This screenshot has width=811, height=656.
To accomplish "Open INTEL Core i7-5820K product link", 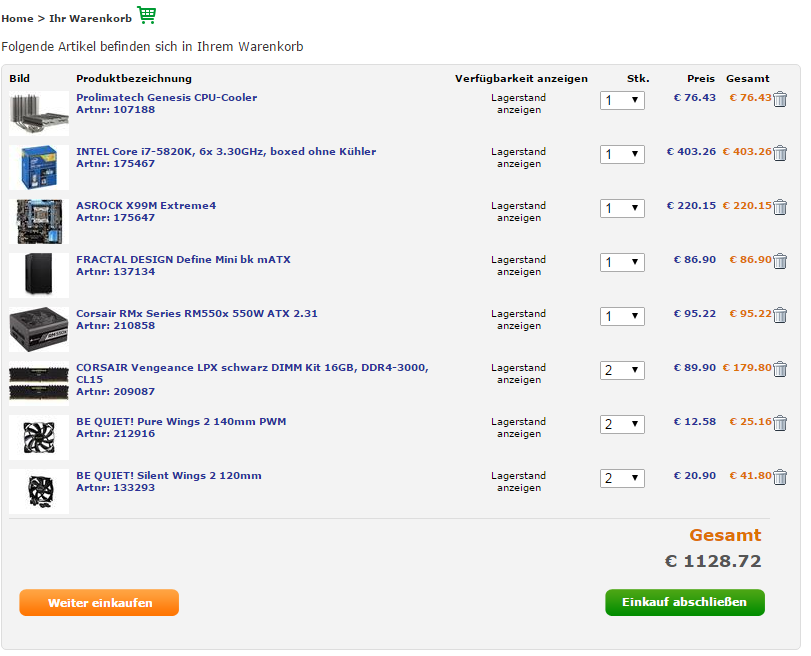I will tap(226, 152).
